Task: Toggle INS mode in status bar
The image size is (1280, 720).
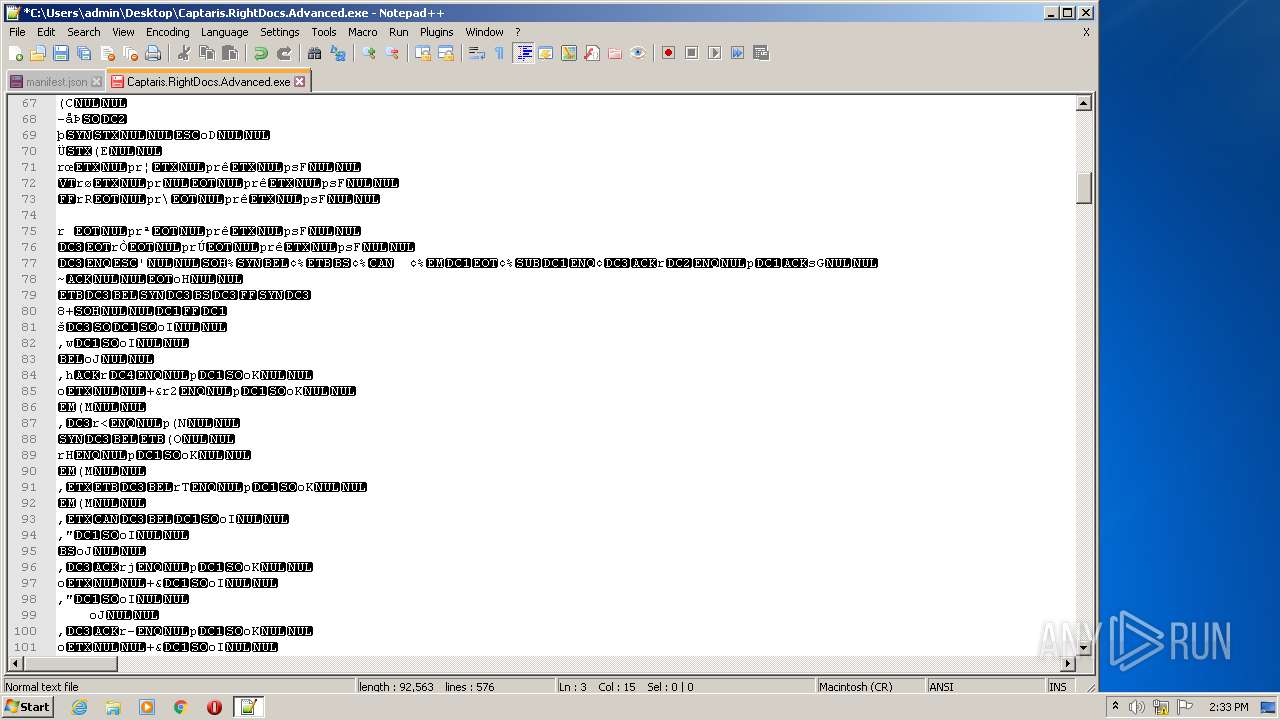Action: click(1058, 687)
